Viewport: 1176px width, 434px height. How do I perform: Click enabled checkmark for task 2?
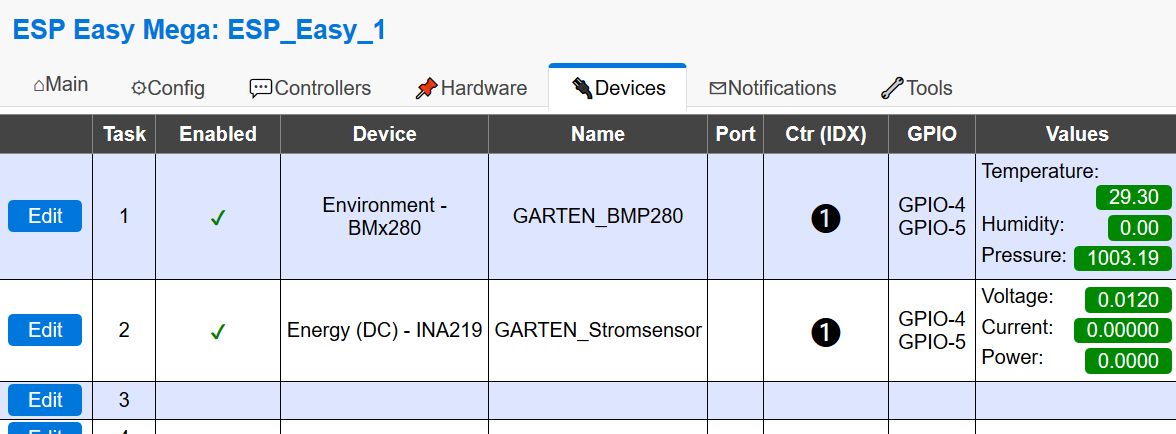point(218,331)
